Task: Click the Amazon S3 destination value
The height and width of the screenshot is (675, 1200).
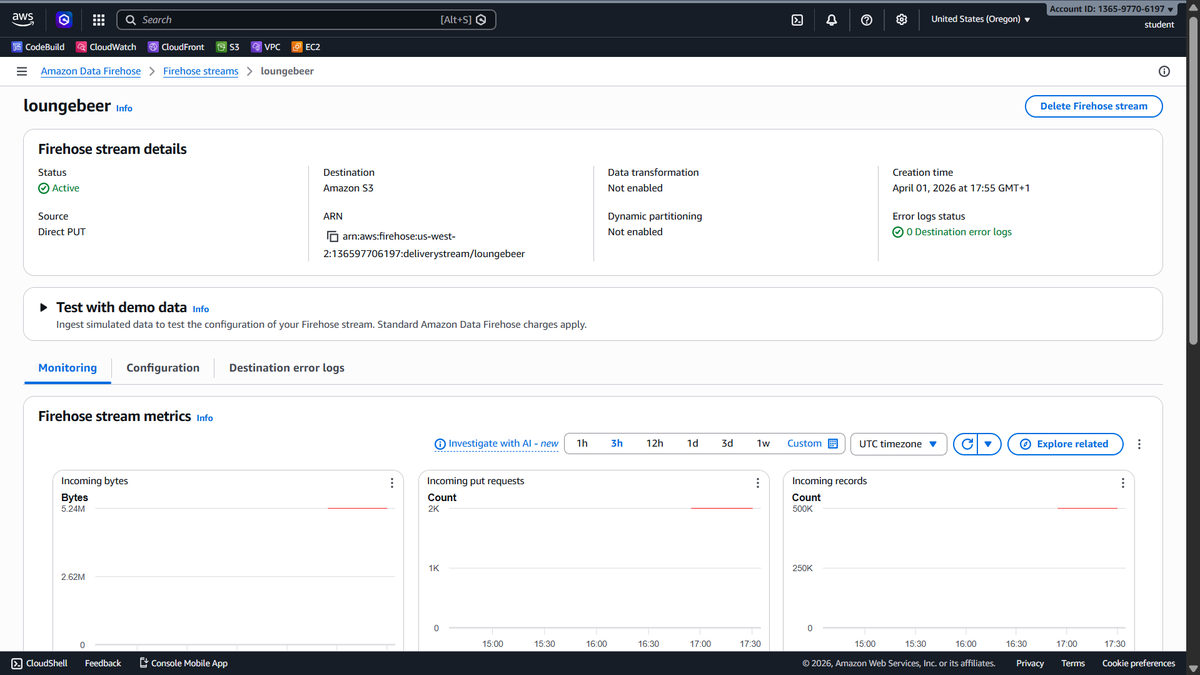Action: coord(348,188)
